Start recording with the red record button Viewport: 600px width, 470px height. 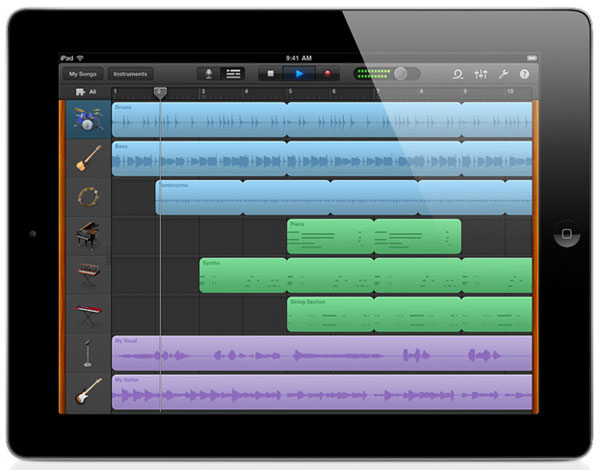pyautogui.click(x=328, y=73)
